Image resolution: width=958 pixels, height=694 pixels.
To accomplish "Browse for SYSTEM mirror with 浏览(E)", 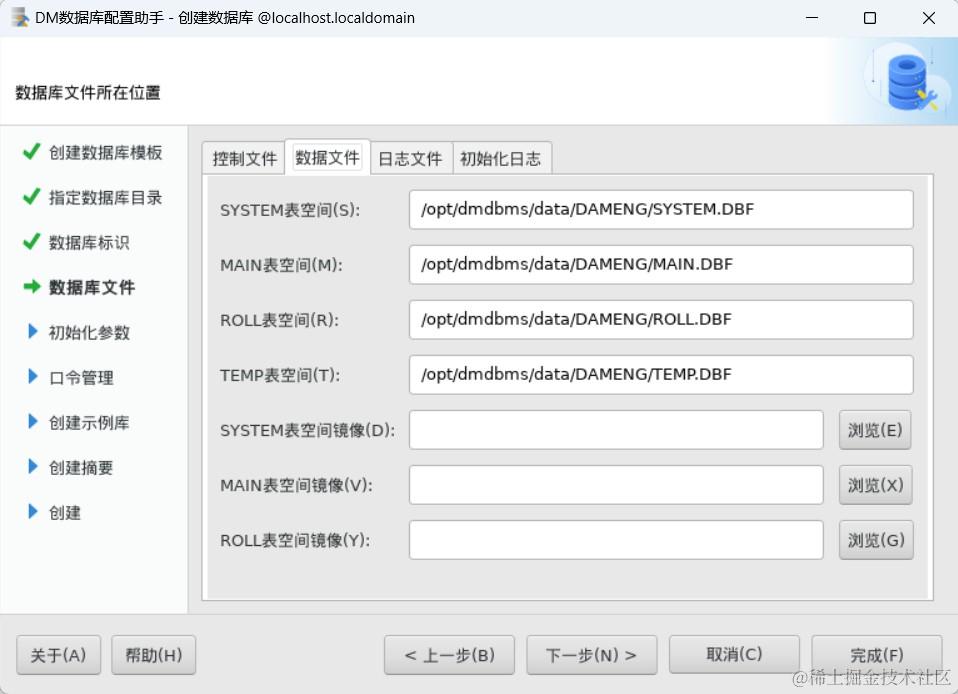I will click(875, 430).
